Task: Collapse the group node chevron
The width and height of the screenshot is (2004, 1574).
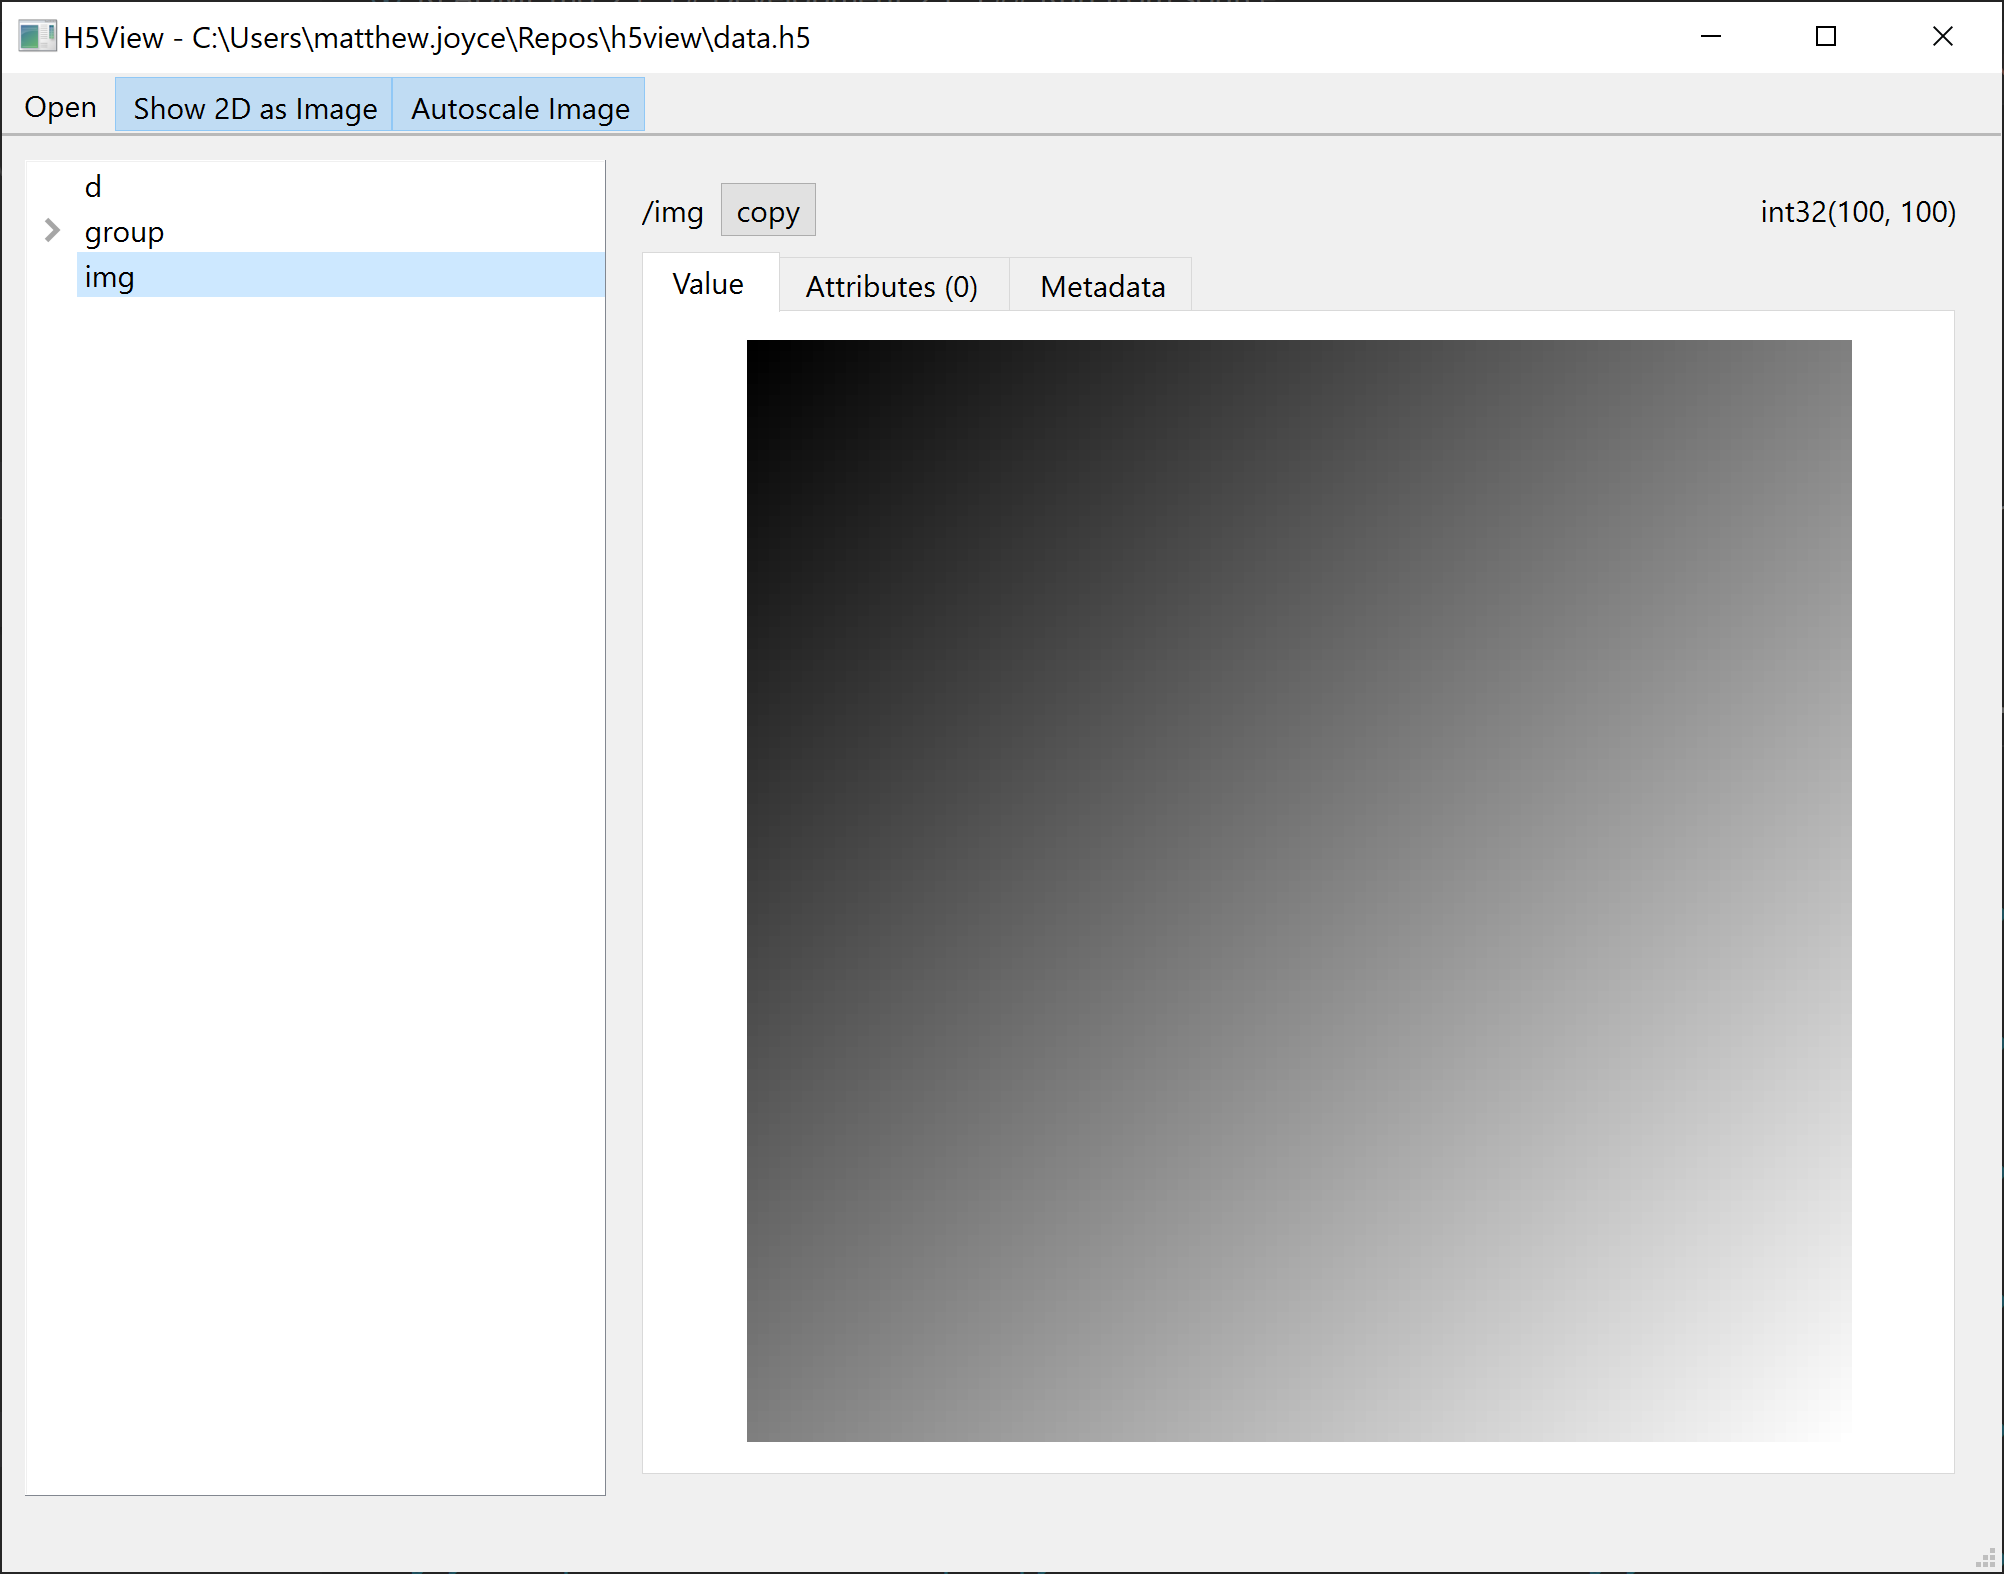Action: coord(51,231)
